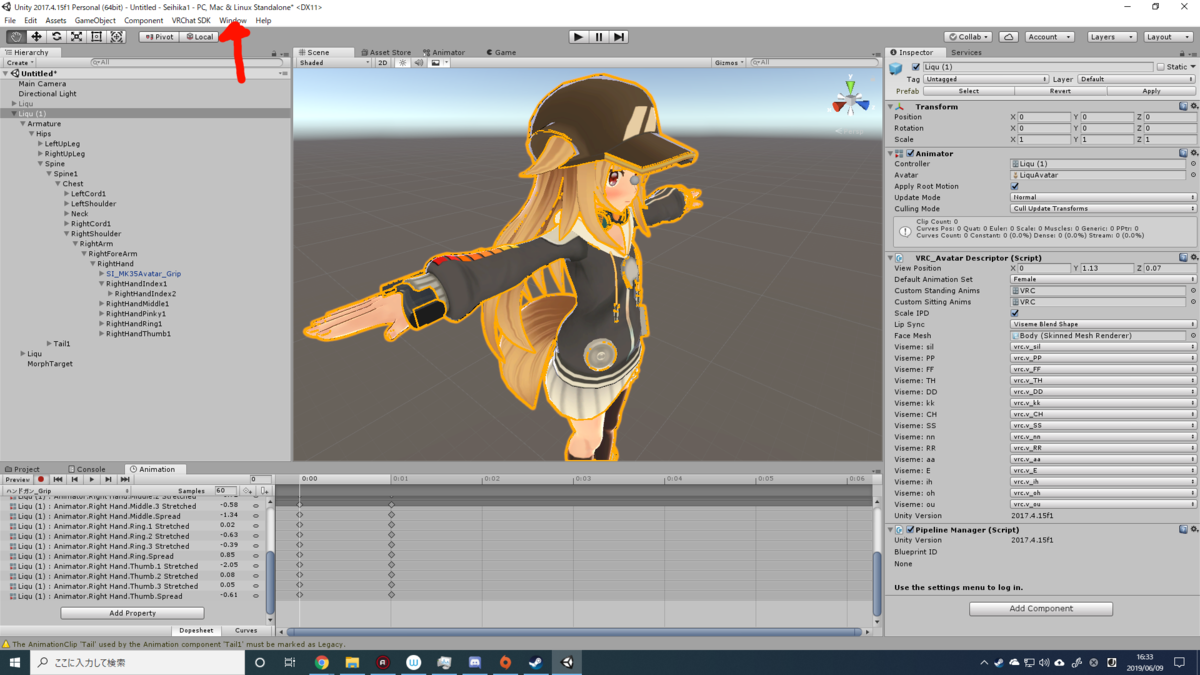The image size is (1200, 675).
Task: Toggle the Pivot/Center handle mode
Action: click(x=158, y=37)
